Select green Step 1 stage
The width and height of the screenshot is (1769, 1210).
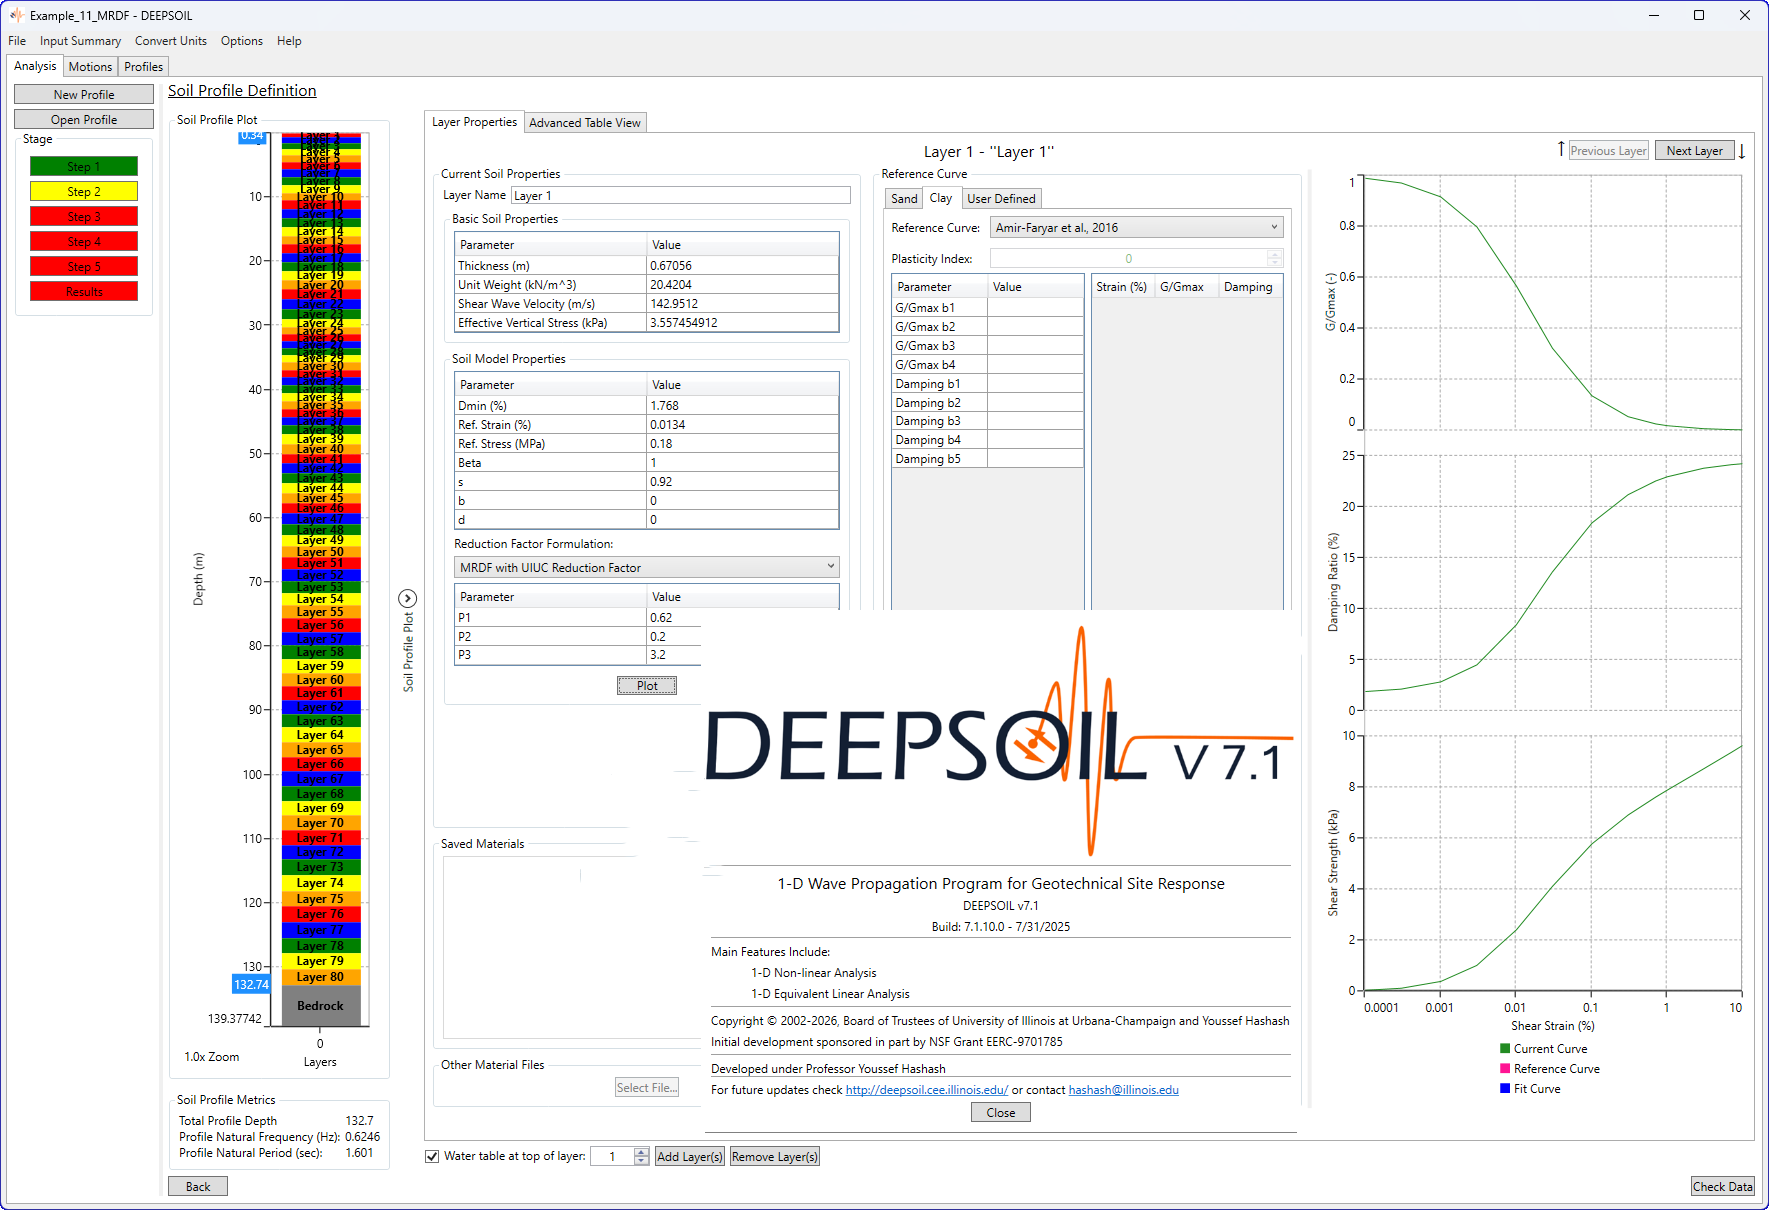point(84,166)
